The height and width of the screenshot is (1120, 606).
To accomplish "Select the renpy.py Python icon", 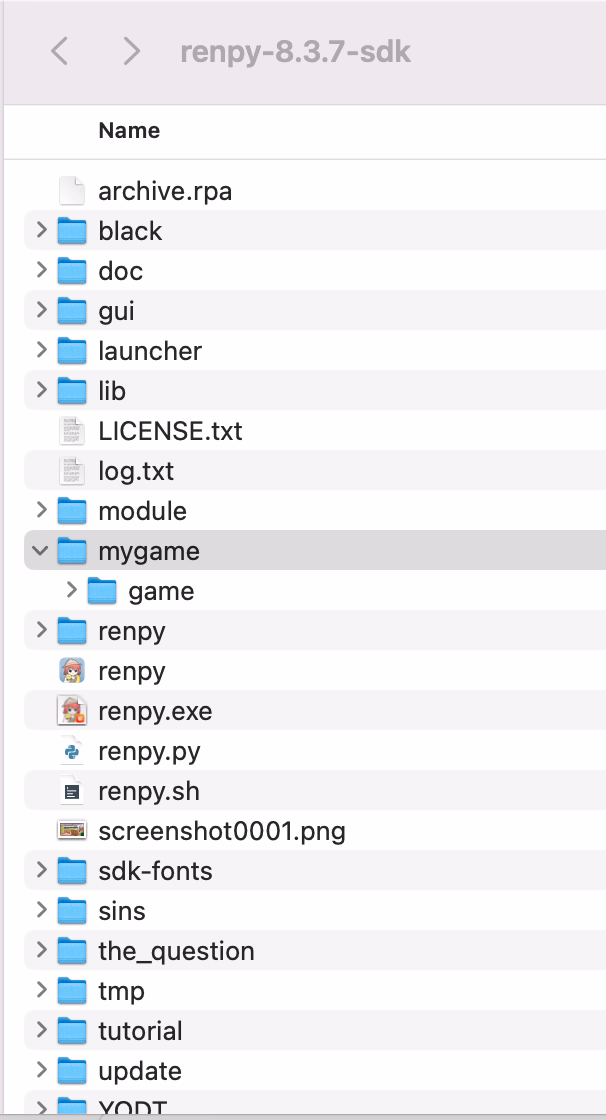I will point(71,751).
